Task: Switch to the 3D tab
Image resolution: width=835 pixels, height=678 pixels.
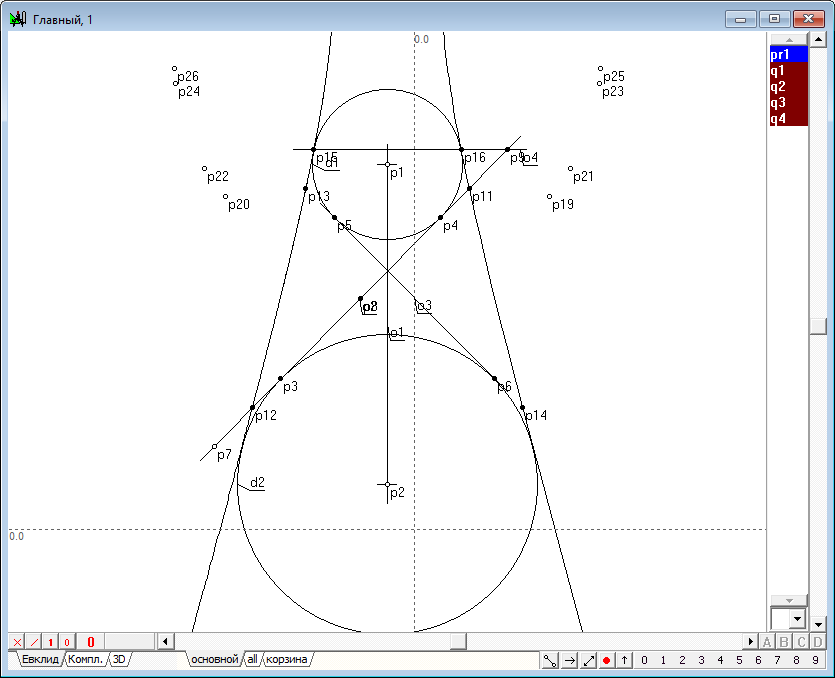Action: pos(119,659)
